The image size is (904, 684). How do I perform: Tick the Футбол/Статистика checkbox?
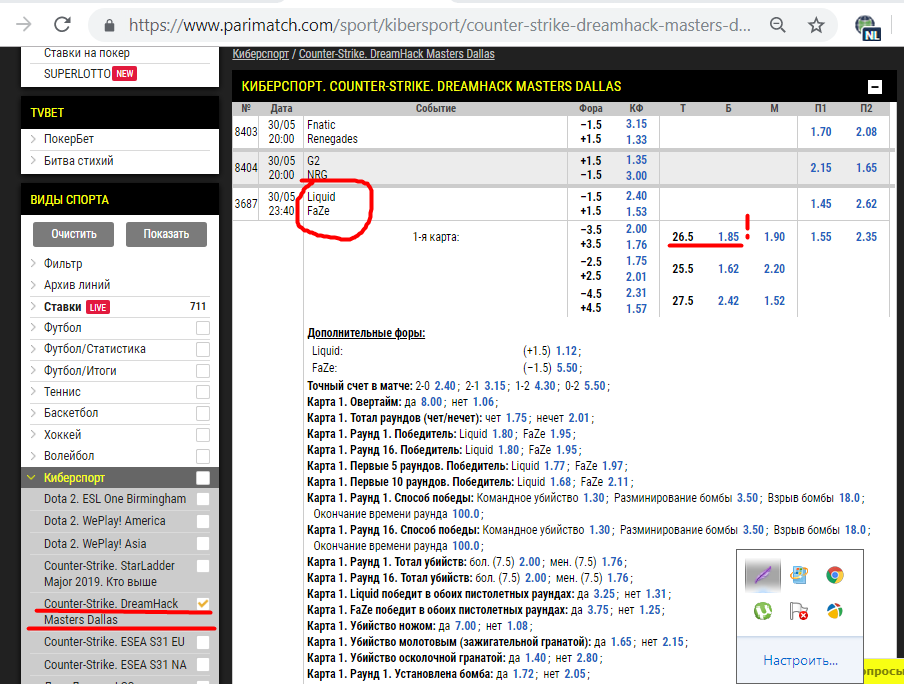click(x=202, y=349)
